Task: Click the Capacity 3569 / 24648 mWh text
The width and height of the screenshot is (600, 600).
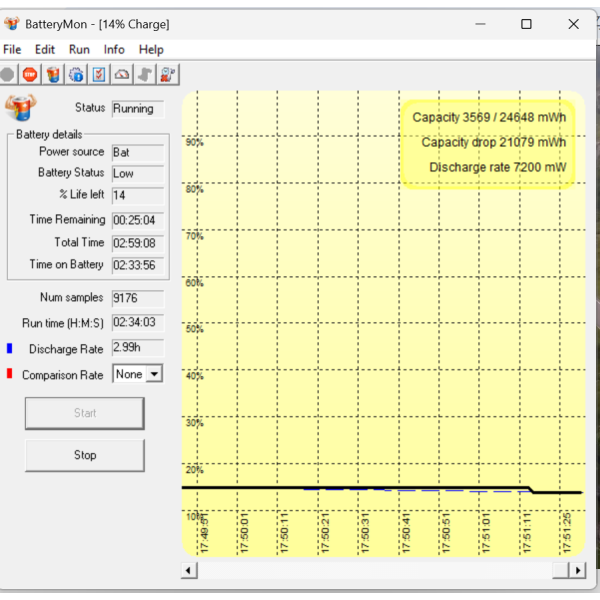Action: [489, 117]
